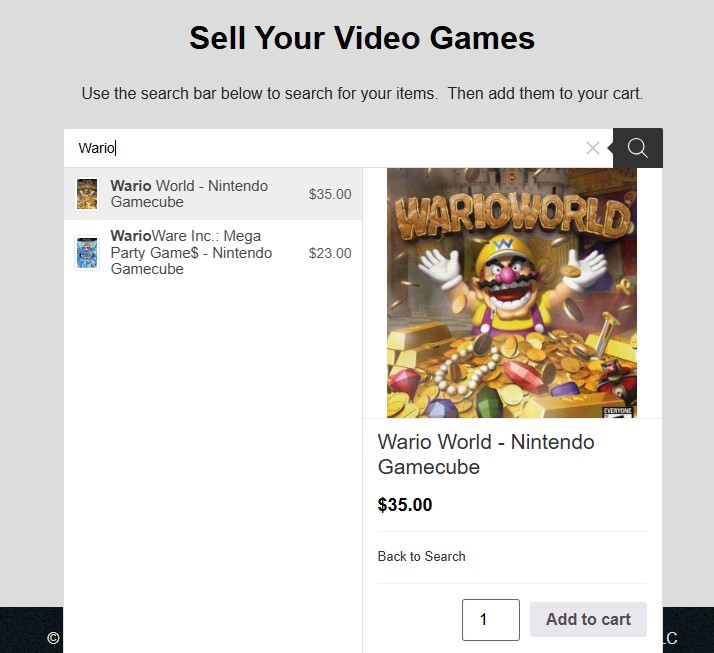Click the magnifying glass search button
This screenshot has width=714, height=653.
[x=638, y=148]
